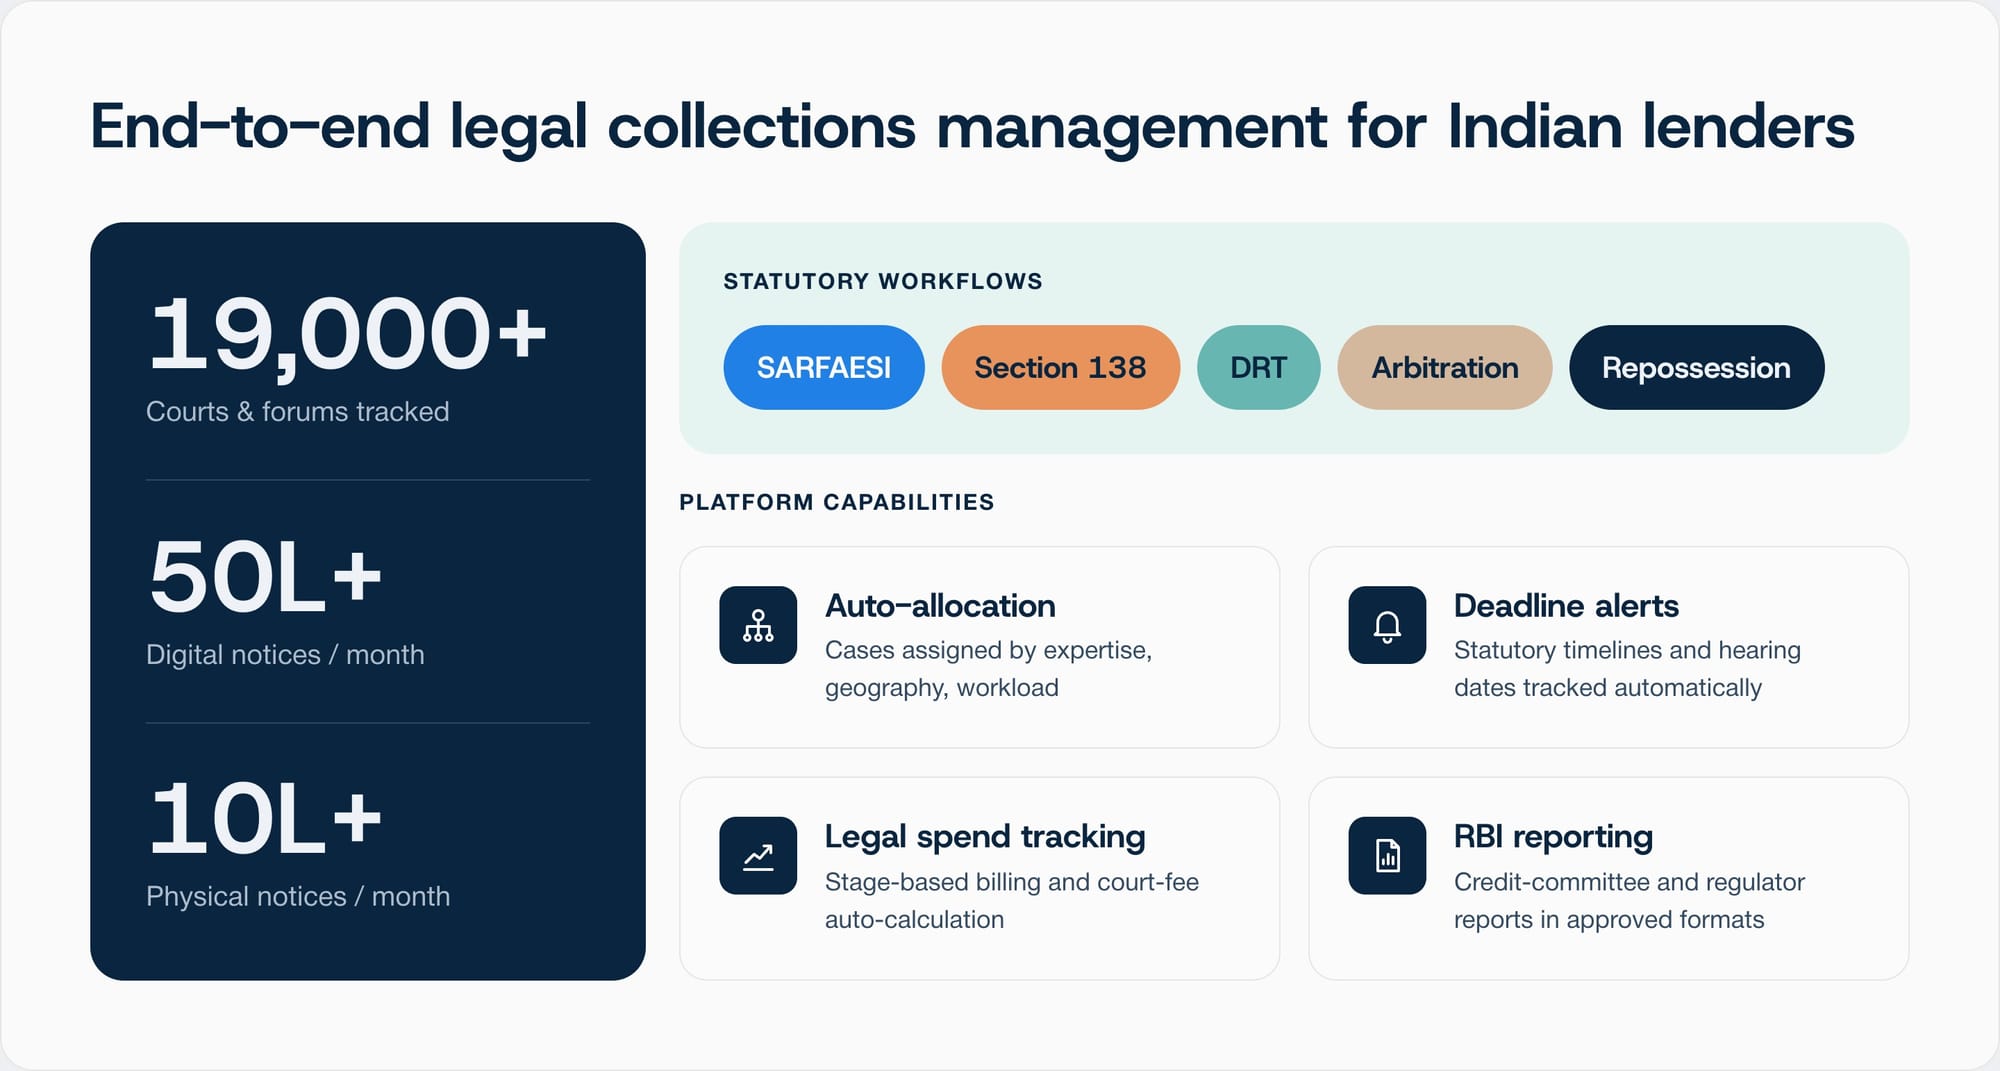Image resolution: width=2000 pixels, height=1071 pixels.
Task: Click the RBI reporting document icon
Action: tap(1387, 856)
